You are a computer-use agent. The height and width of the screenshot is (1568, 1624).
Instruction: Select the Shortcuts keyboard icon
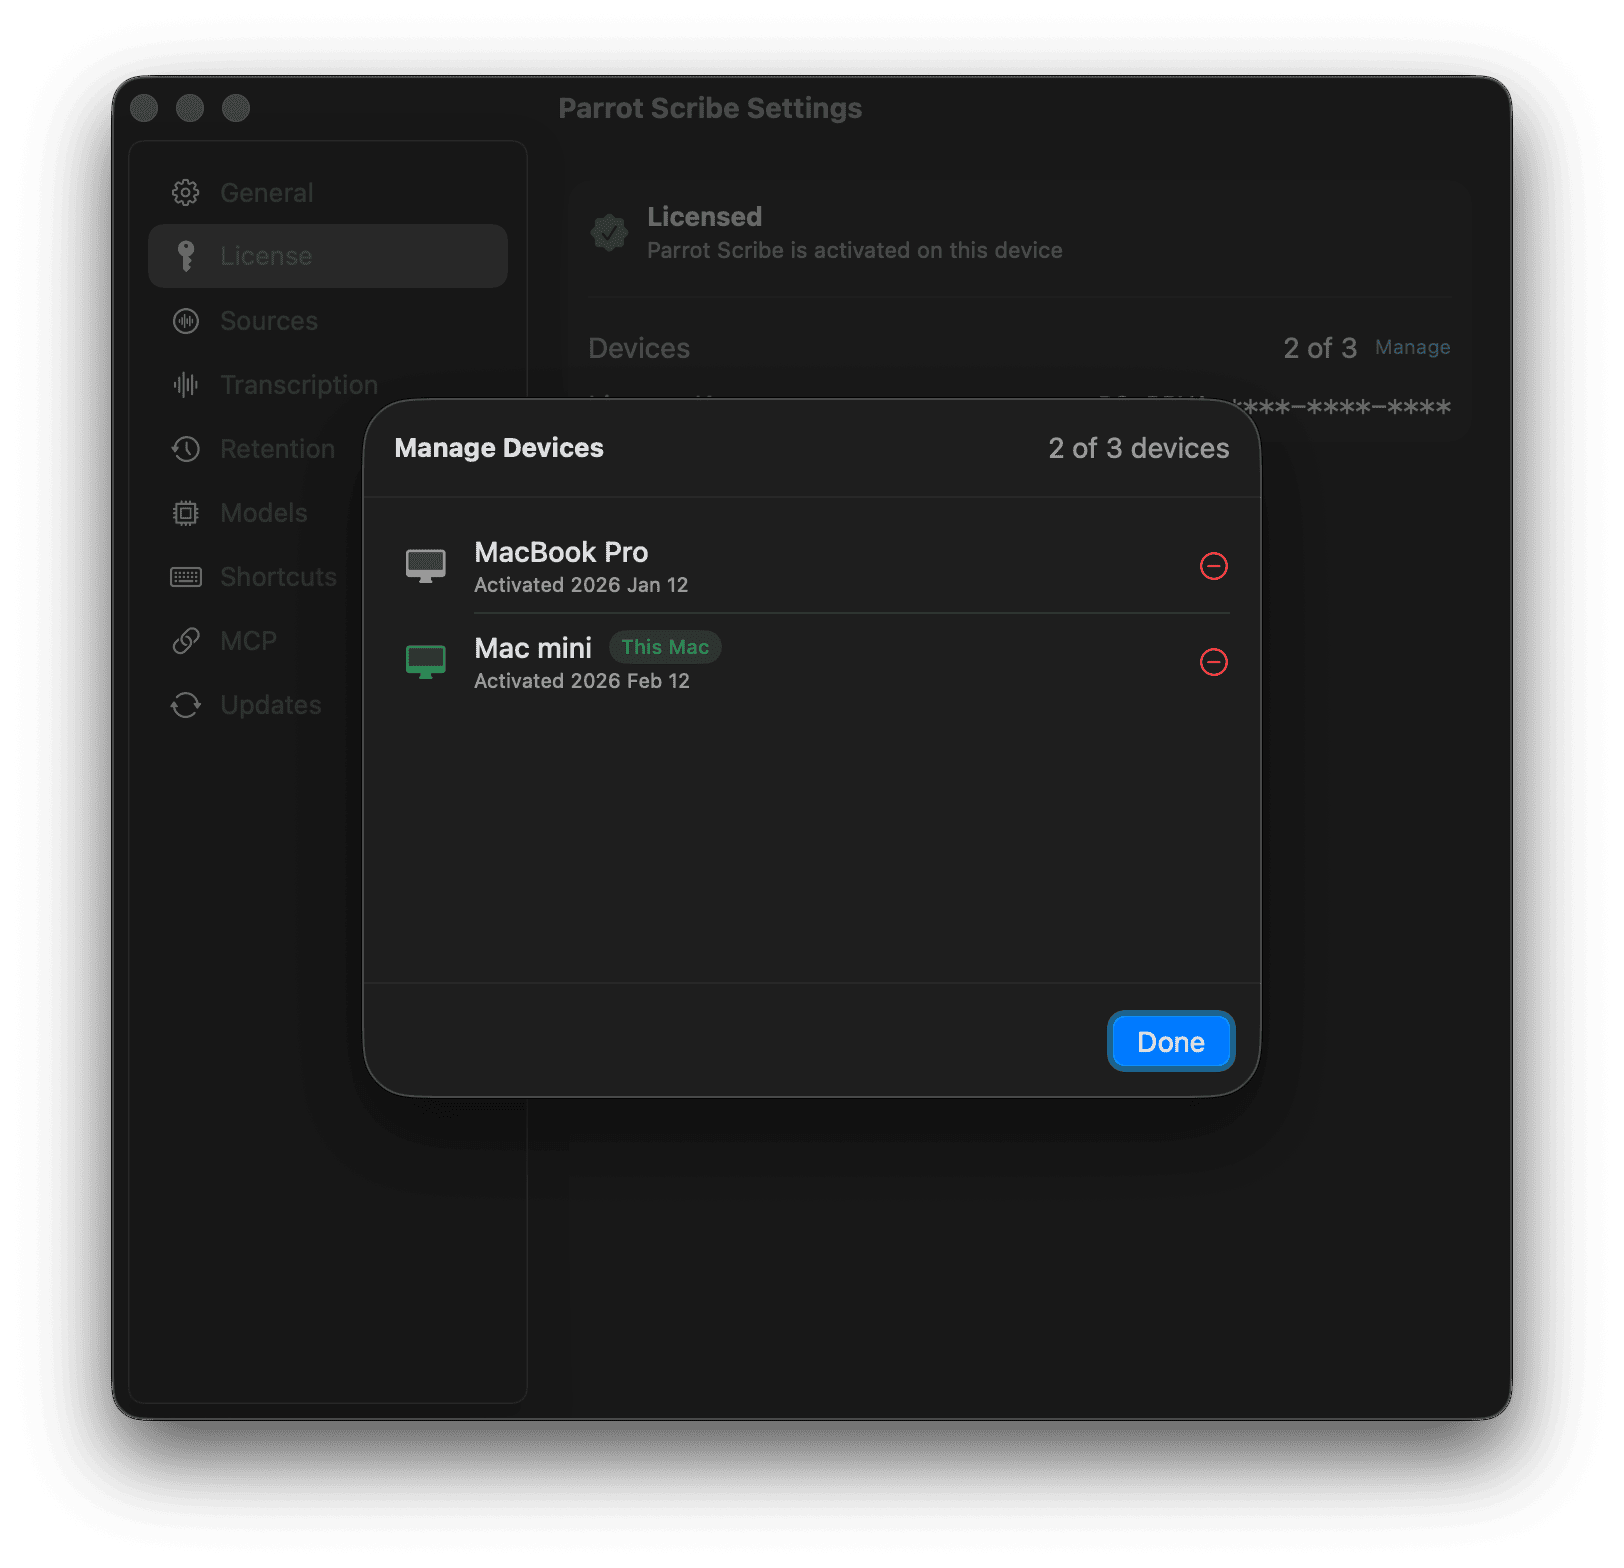(x=185, y=576)
